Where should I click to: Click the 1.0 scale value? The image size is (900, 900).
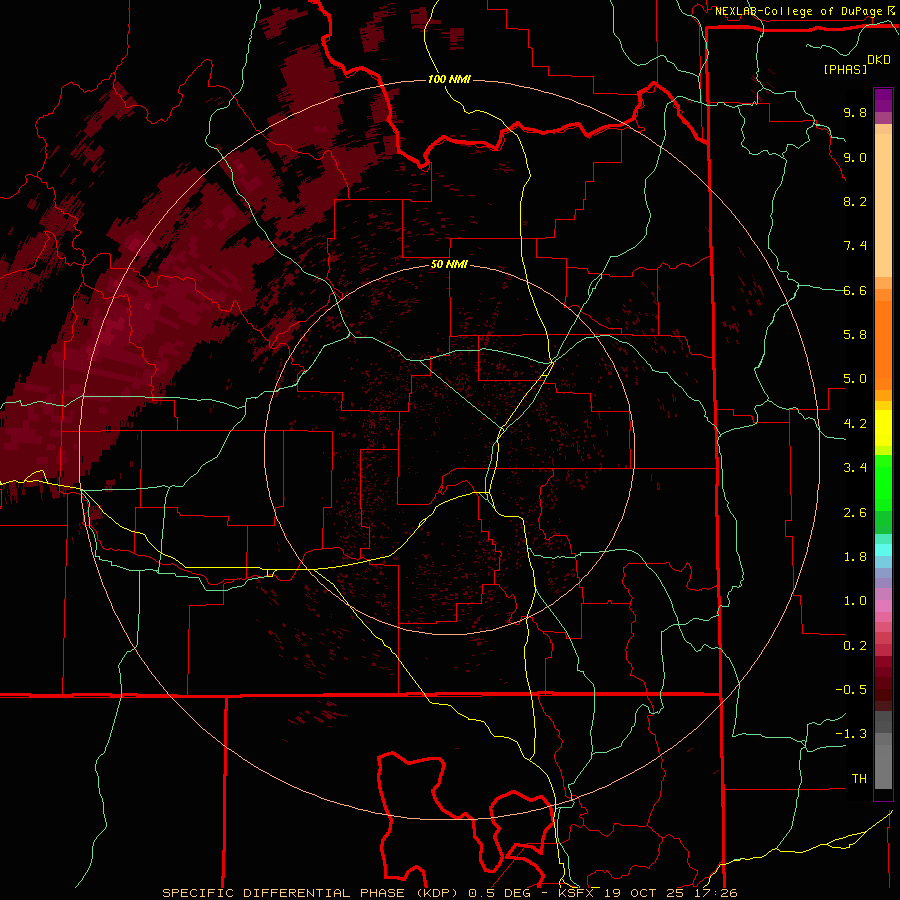click(855, 601)
